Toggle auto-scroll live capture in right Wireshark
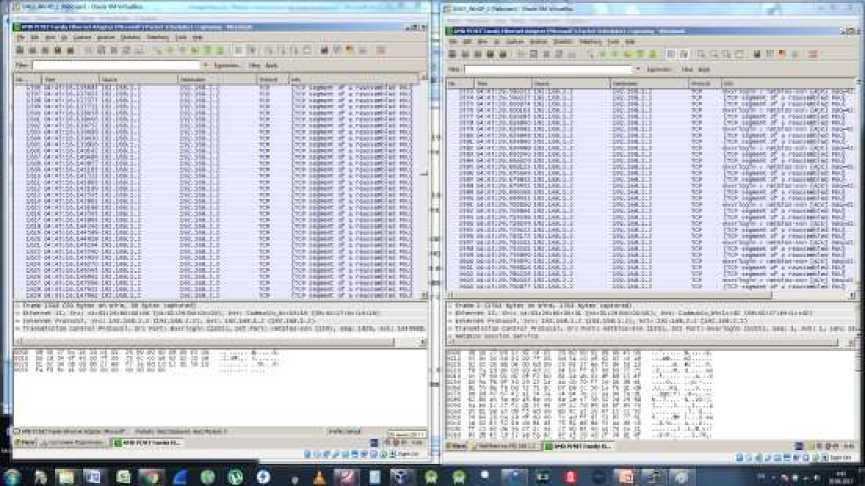Screen dimensions: 865x486 click(x=684, y=55)
